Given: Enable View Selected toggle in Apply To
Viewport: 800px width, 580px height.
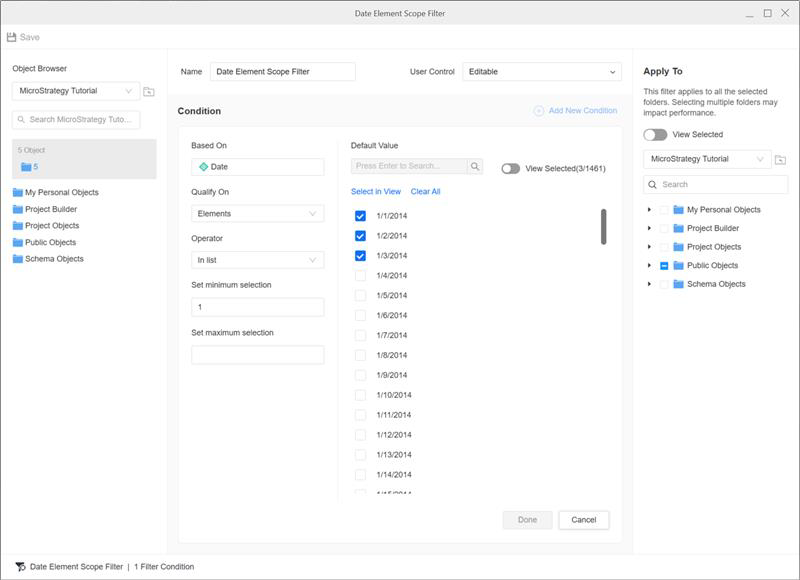Looking at the screenshot, I should (655, 134).
